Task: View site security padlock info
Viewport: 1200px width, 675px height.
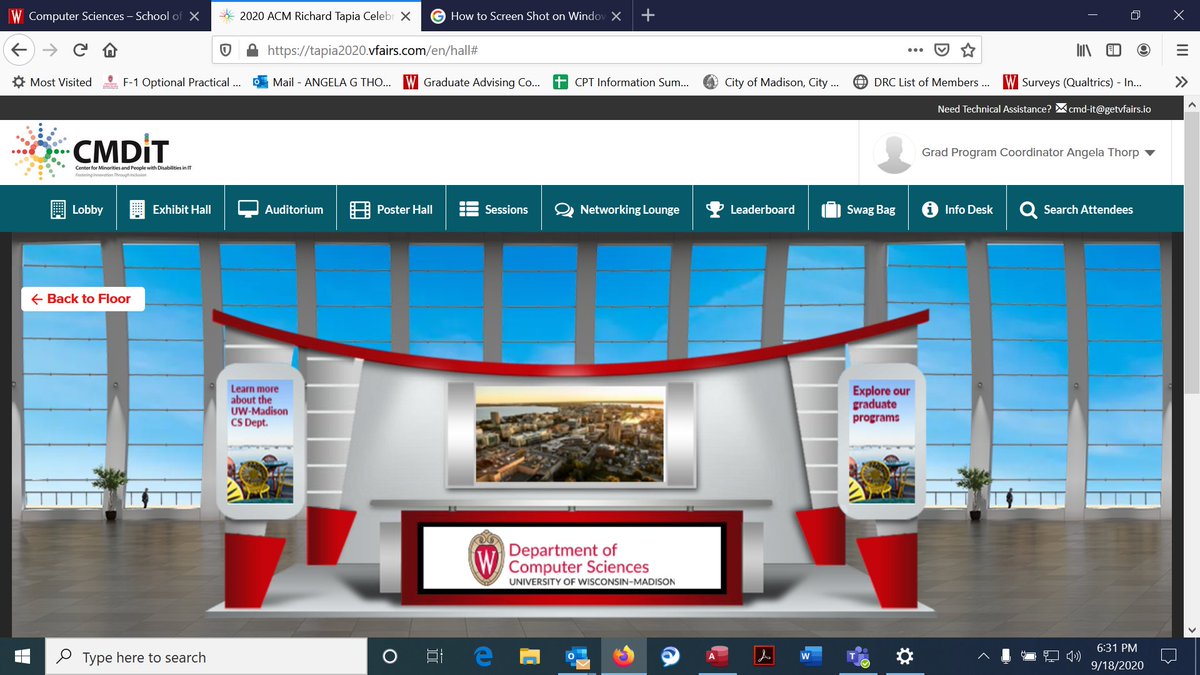Action: click(252, 50)
